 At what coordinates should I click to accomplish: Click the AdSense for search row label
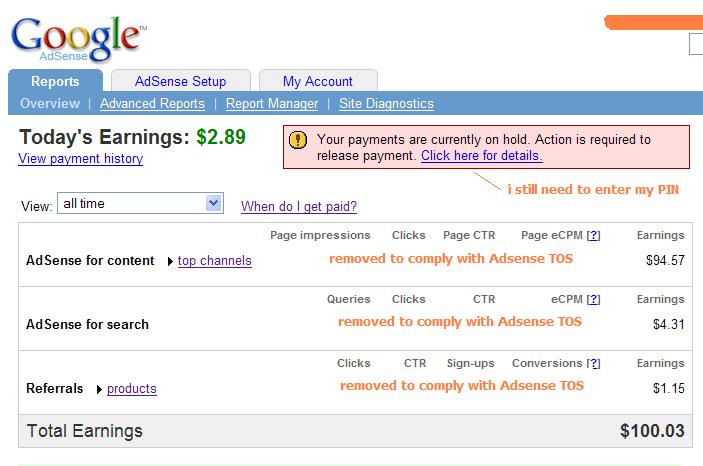click(x=87, y=324)
